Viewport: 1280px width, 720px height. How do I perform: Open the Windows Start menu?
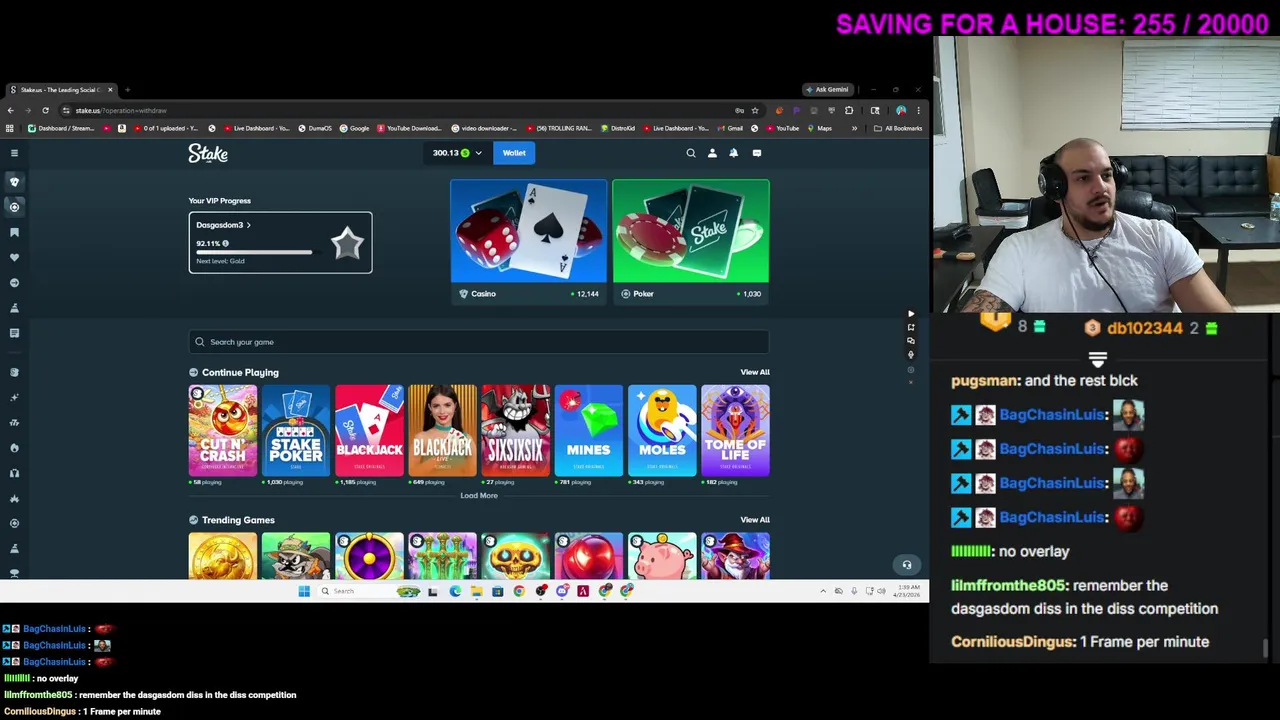coord(304,591)
